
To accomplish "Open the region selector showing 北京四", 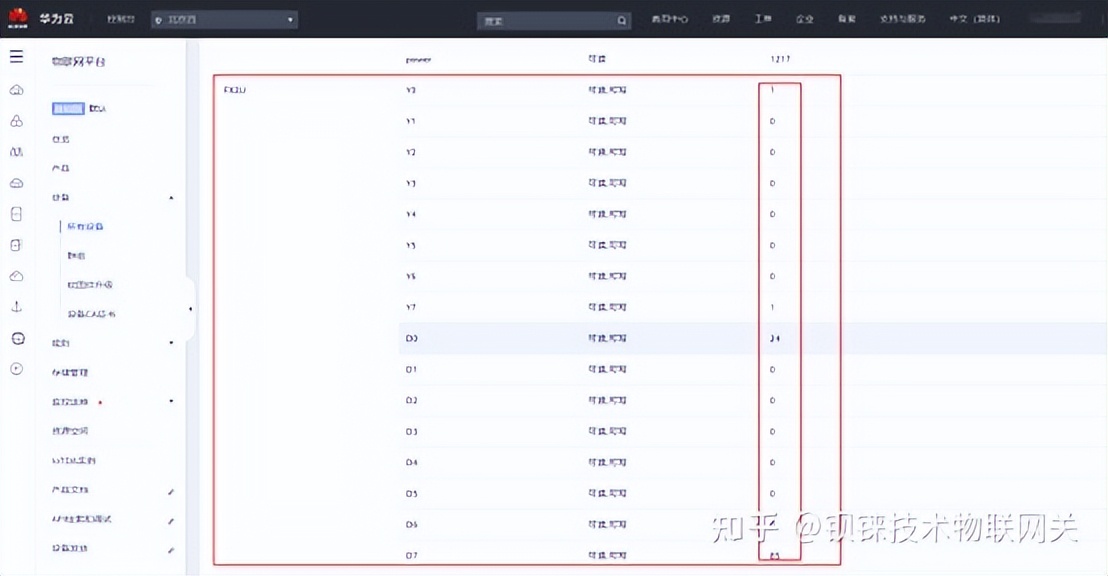I will click(x=222, y=18).
